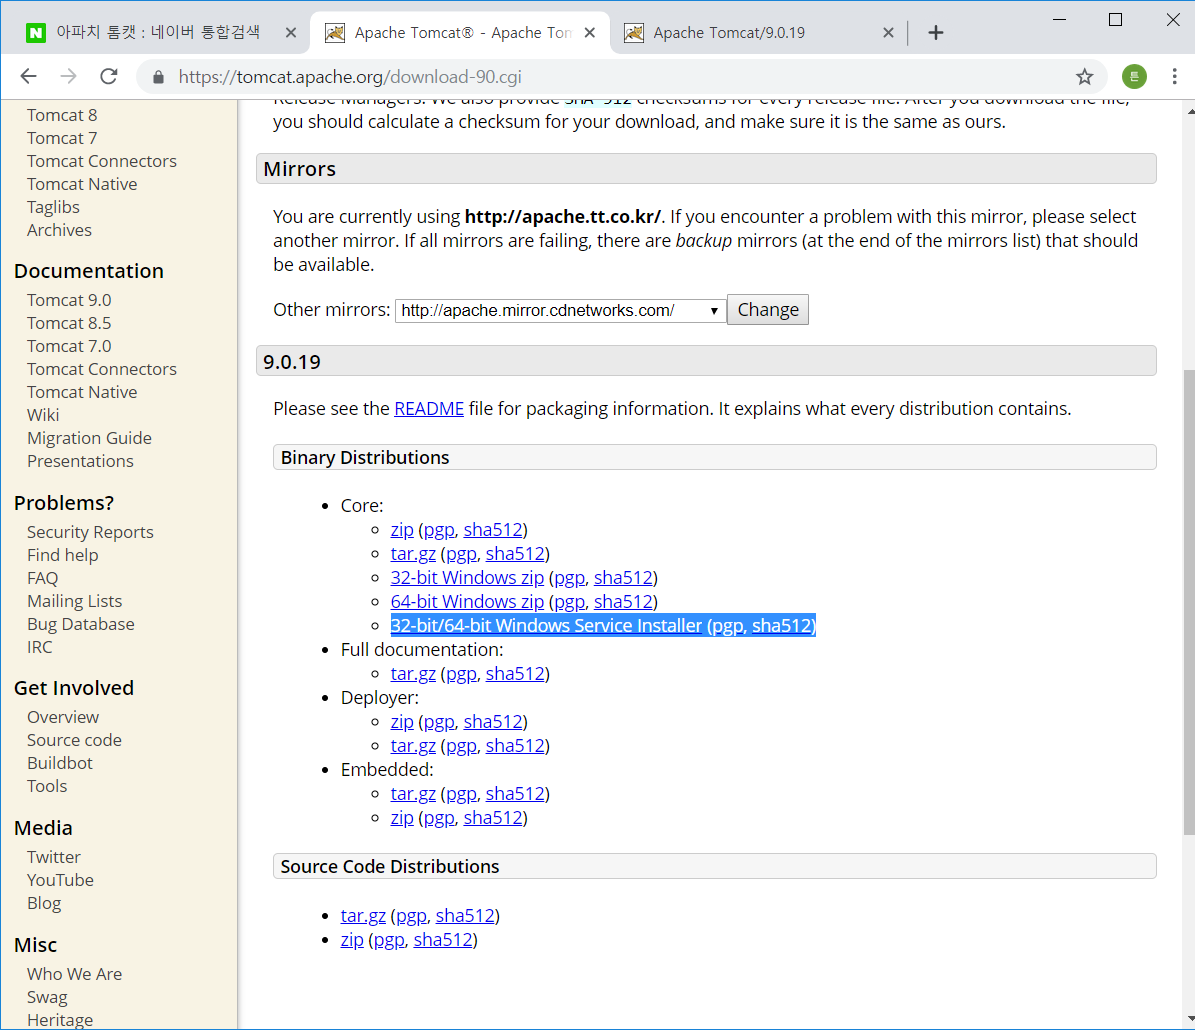Open the Migration Guide link
1195x1030 pixels.
pyautogui.click(x=89, y=438)
